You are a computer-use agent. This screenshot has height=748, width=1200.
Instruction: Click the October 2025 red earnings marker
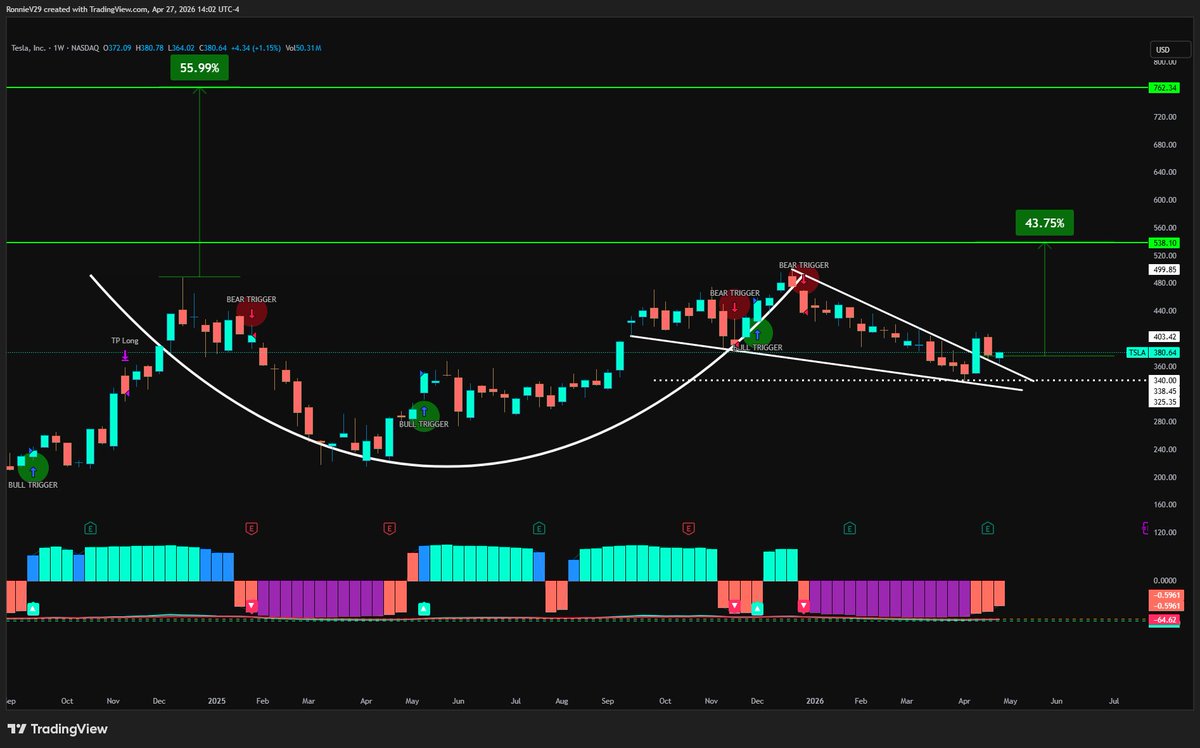point(688,526)
